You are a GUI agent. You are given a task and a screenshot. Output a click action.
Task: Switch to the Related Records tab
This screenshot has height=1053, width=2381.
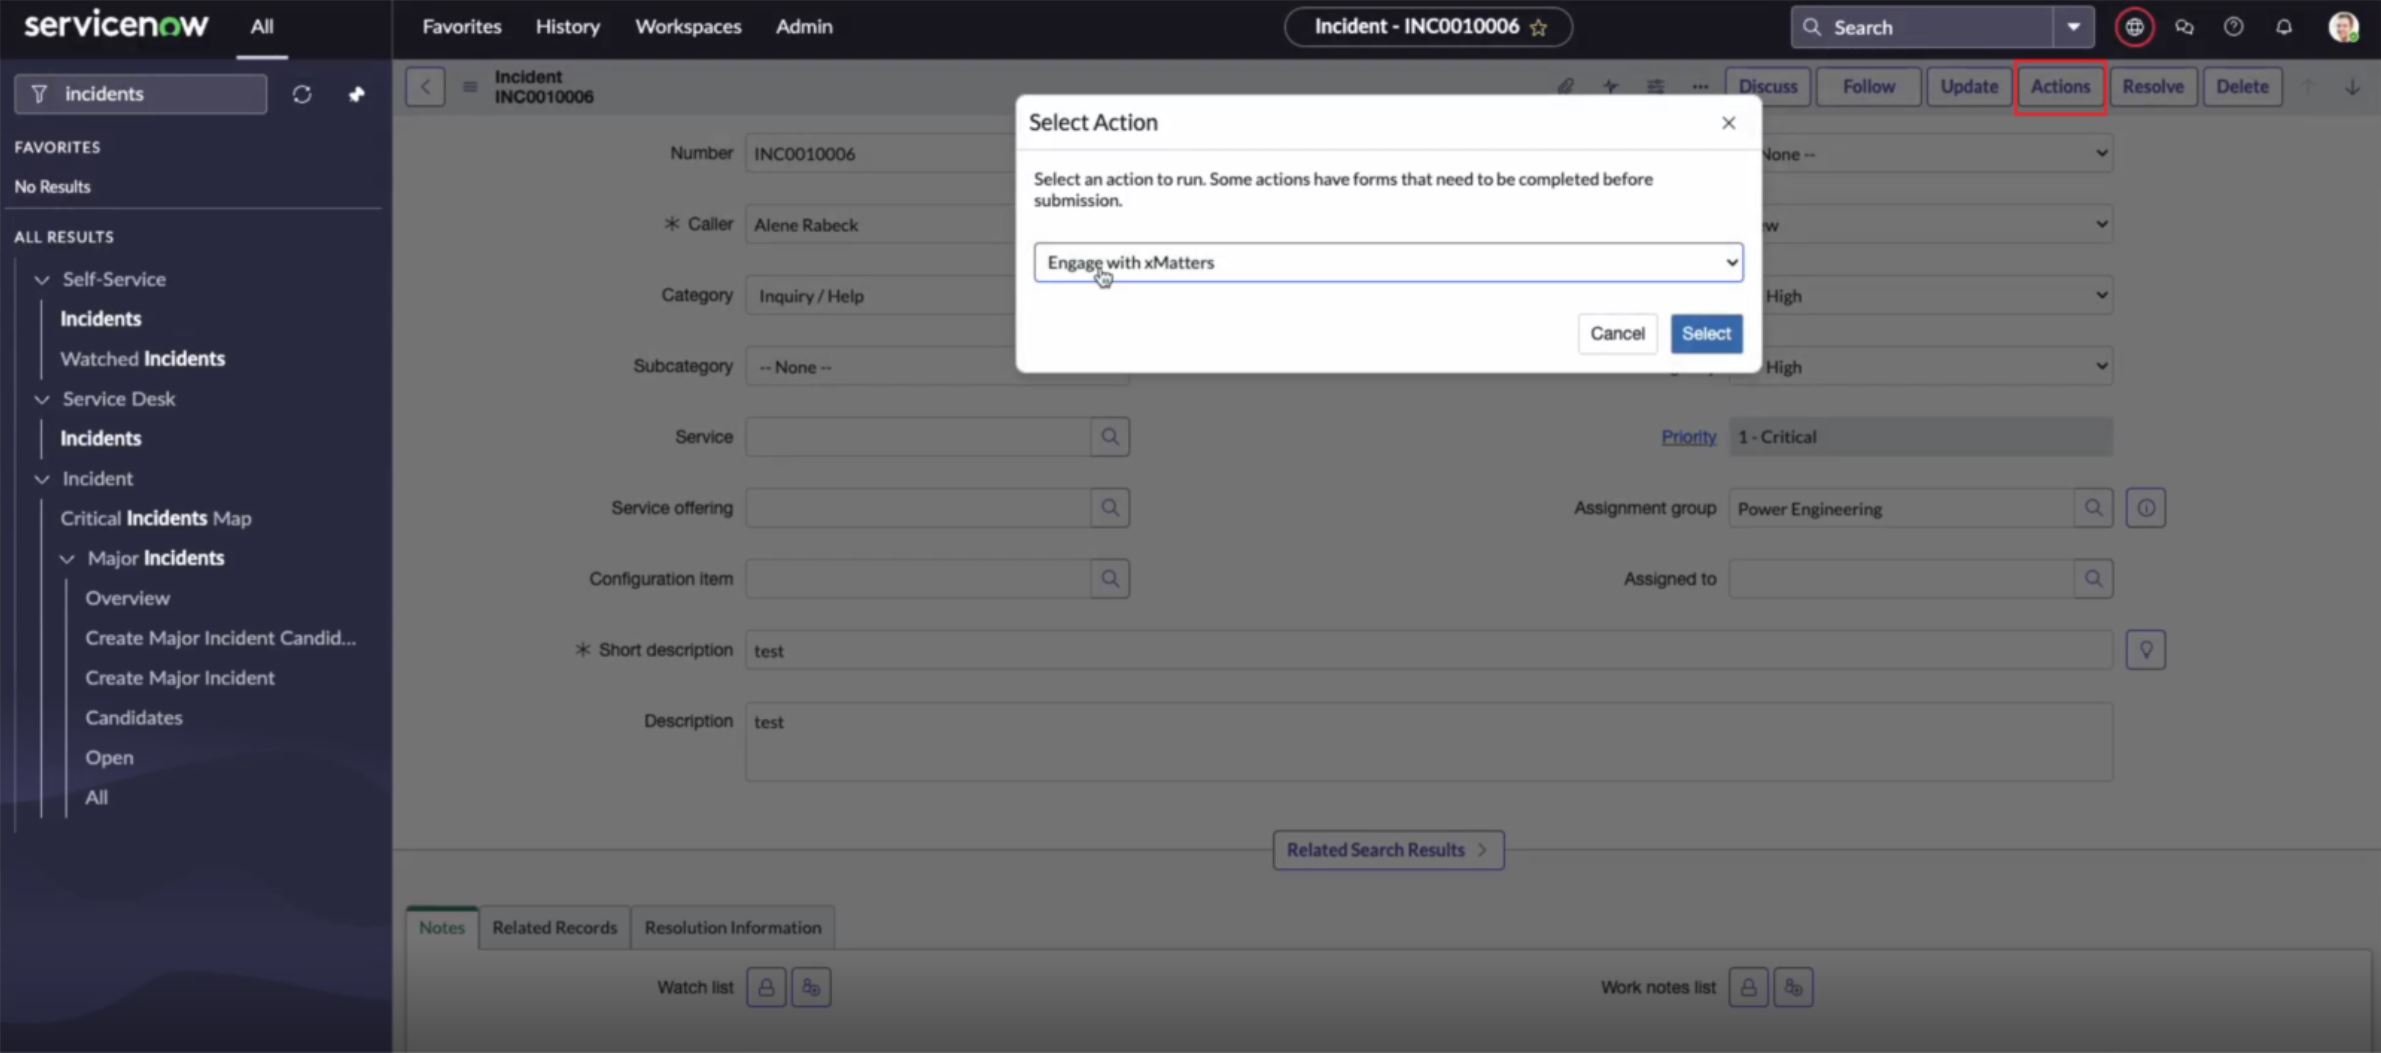[555, 928]
